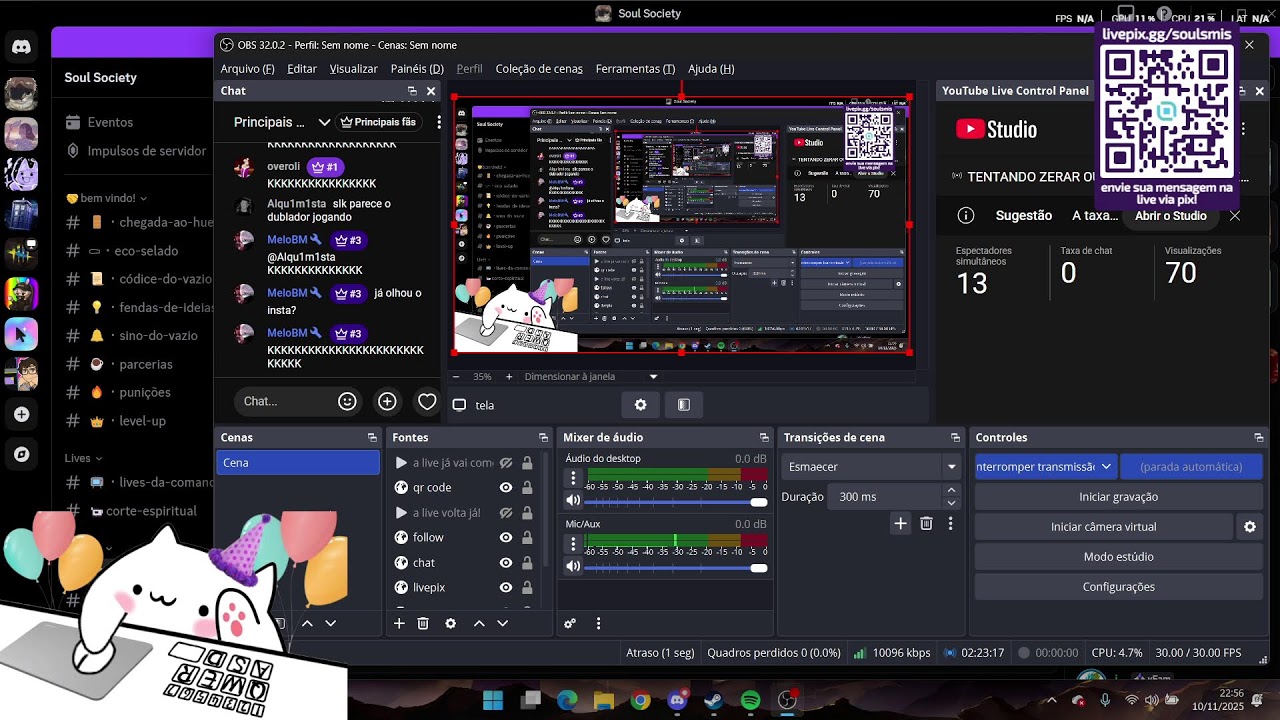Move the source up in Fontes
Image resolution: width=1280 pixels, height=720 pixels.
479,623
